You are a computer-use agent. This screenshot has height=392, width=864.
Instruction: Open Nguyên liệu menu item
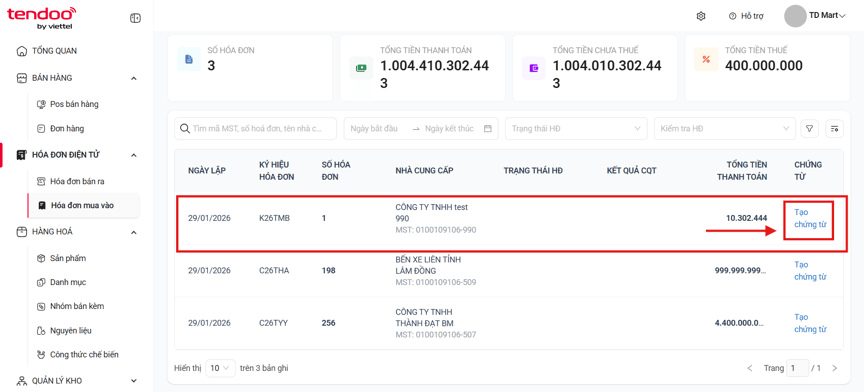tap(71, 331)
